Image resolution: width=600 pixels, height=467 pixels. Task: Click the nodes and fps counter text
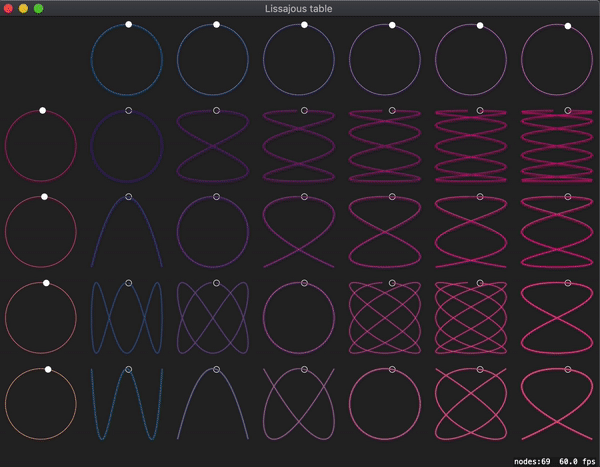(554, 460)
